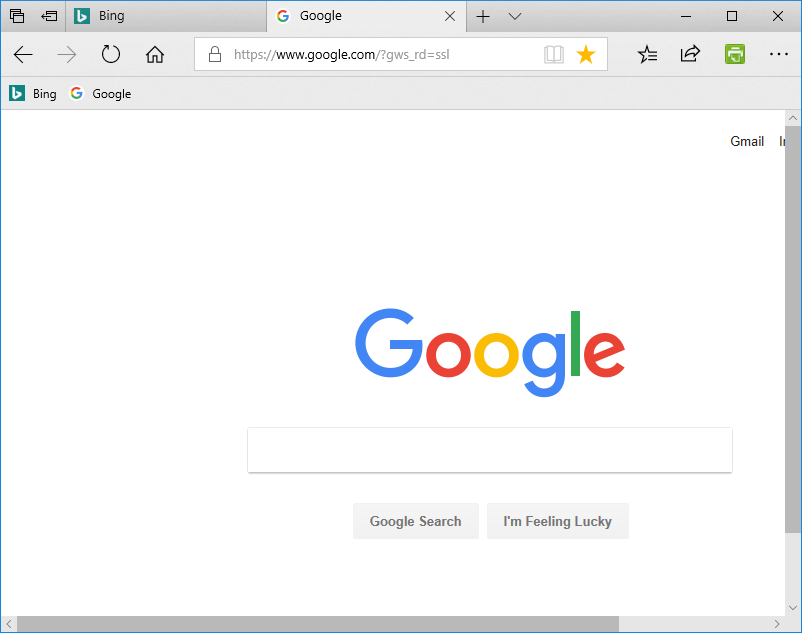Show tab previews chevron
This screenshot has height=633, width=802.
(515, 16)
